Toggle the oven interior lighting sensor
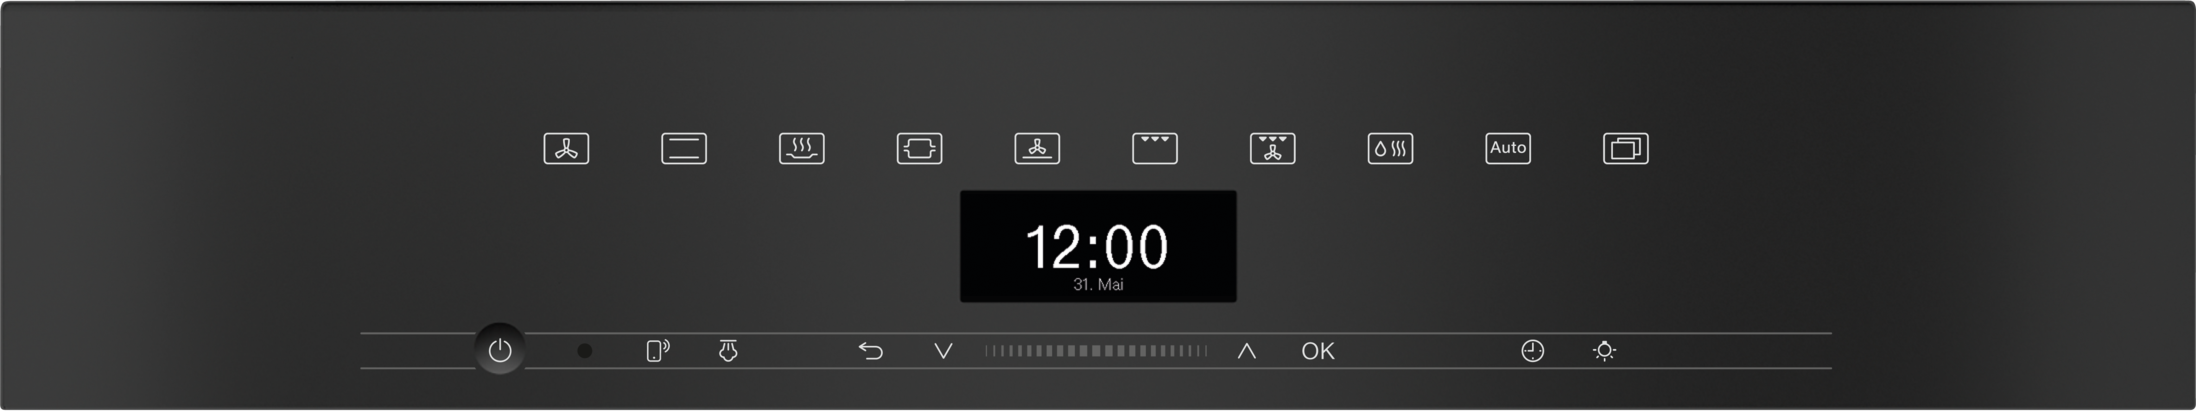Image resolution: width=2196 pixels, height=411 pixels. point(1605,351)
